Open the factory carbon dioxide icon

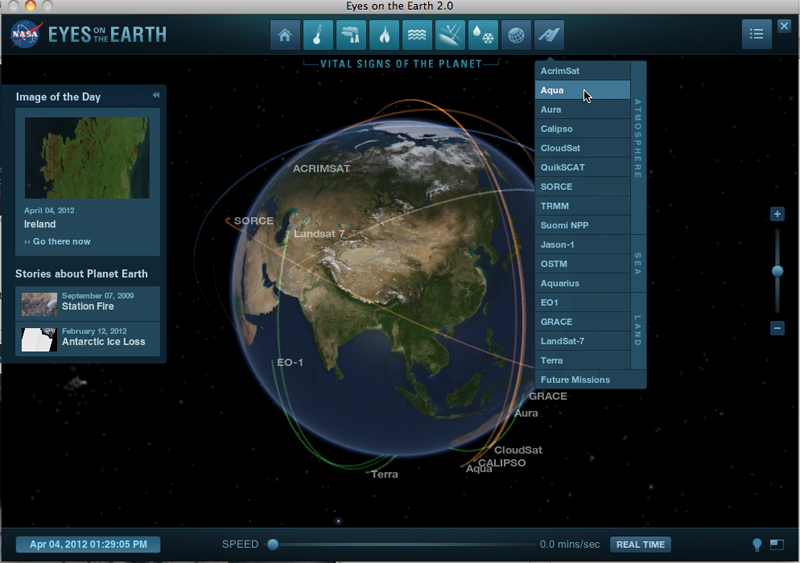tap(351, 35)
